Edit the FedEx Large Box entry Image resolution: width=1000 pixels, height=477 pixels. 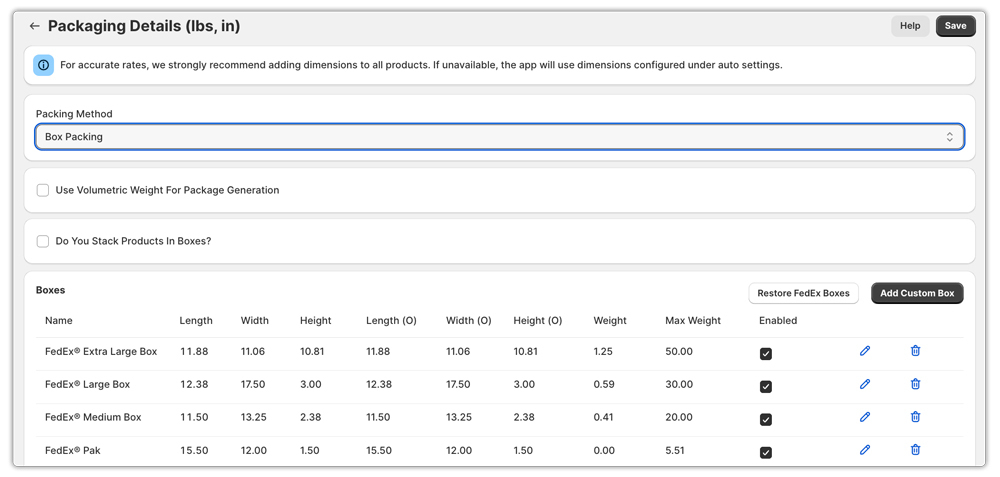point(865,384)
